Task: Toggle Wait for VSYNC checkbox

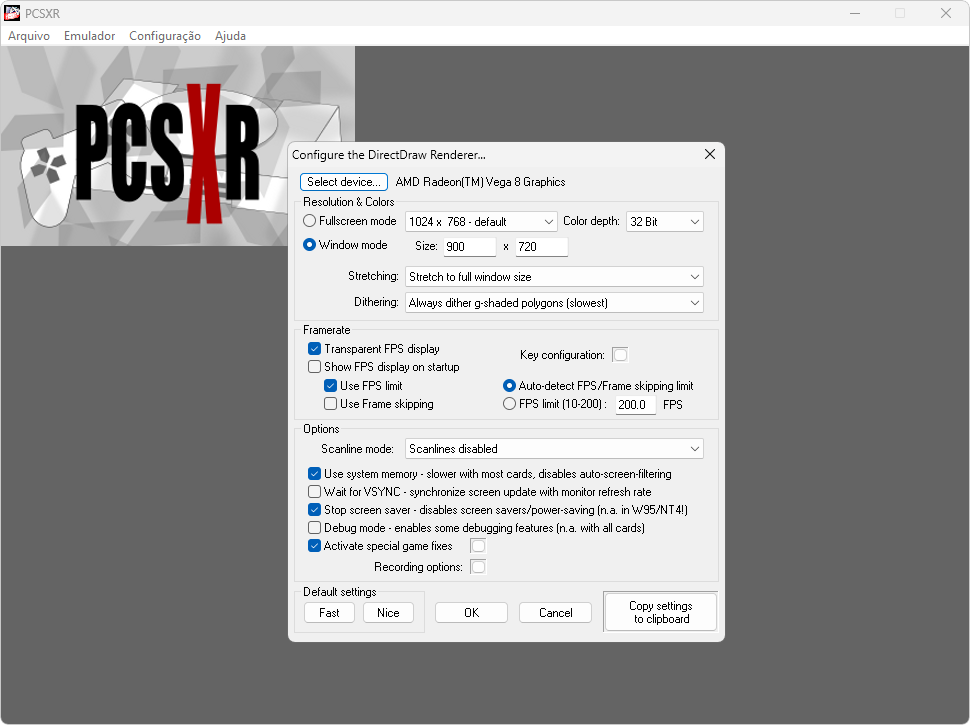Action: point(315,492)
